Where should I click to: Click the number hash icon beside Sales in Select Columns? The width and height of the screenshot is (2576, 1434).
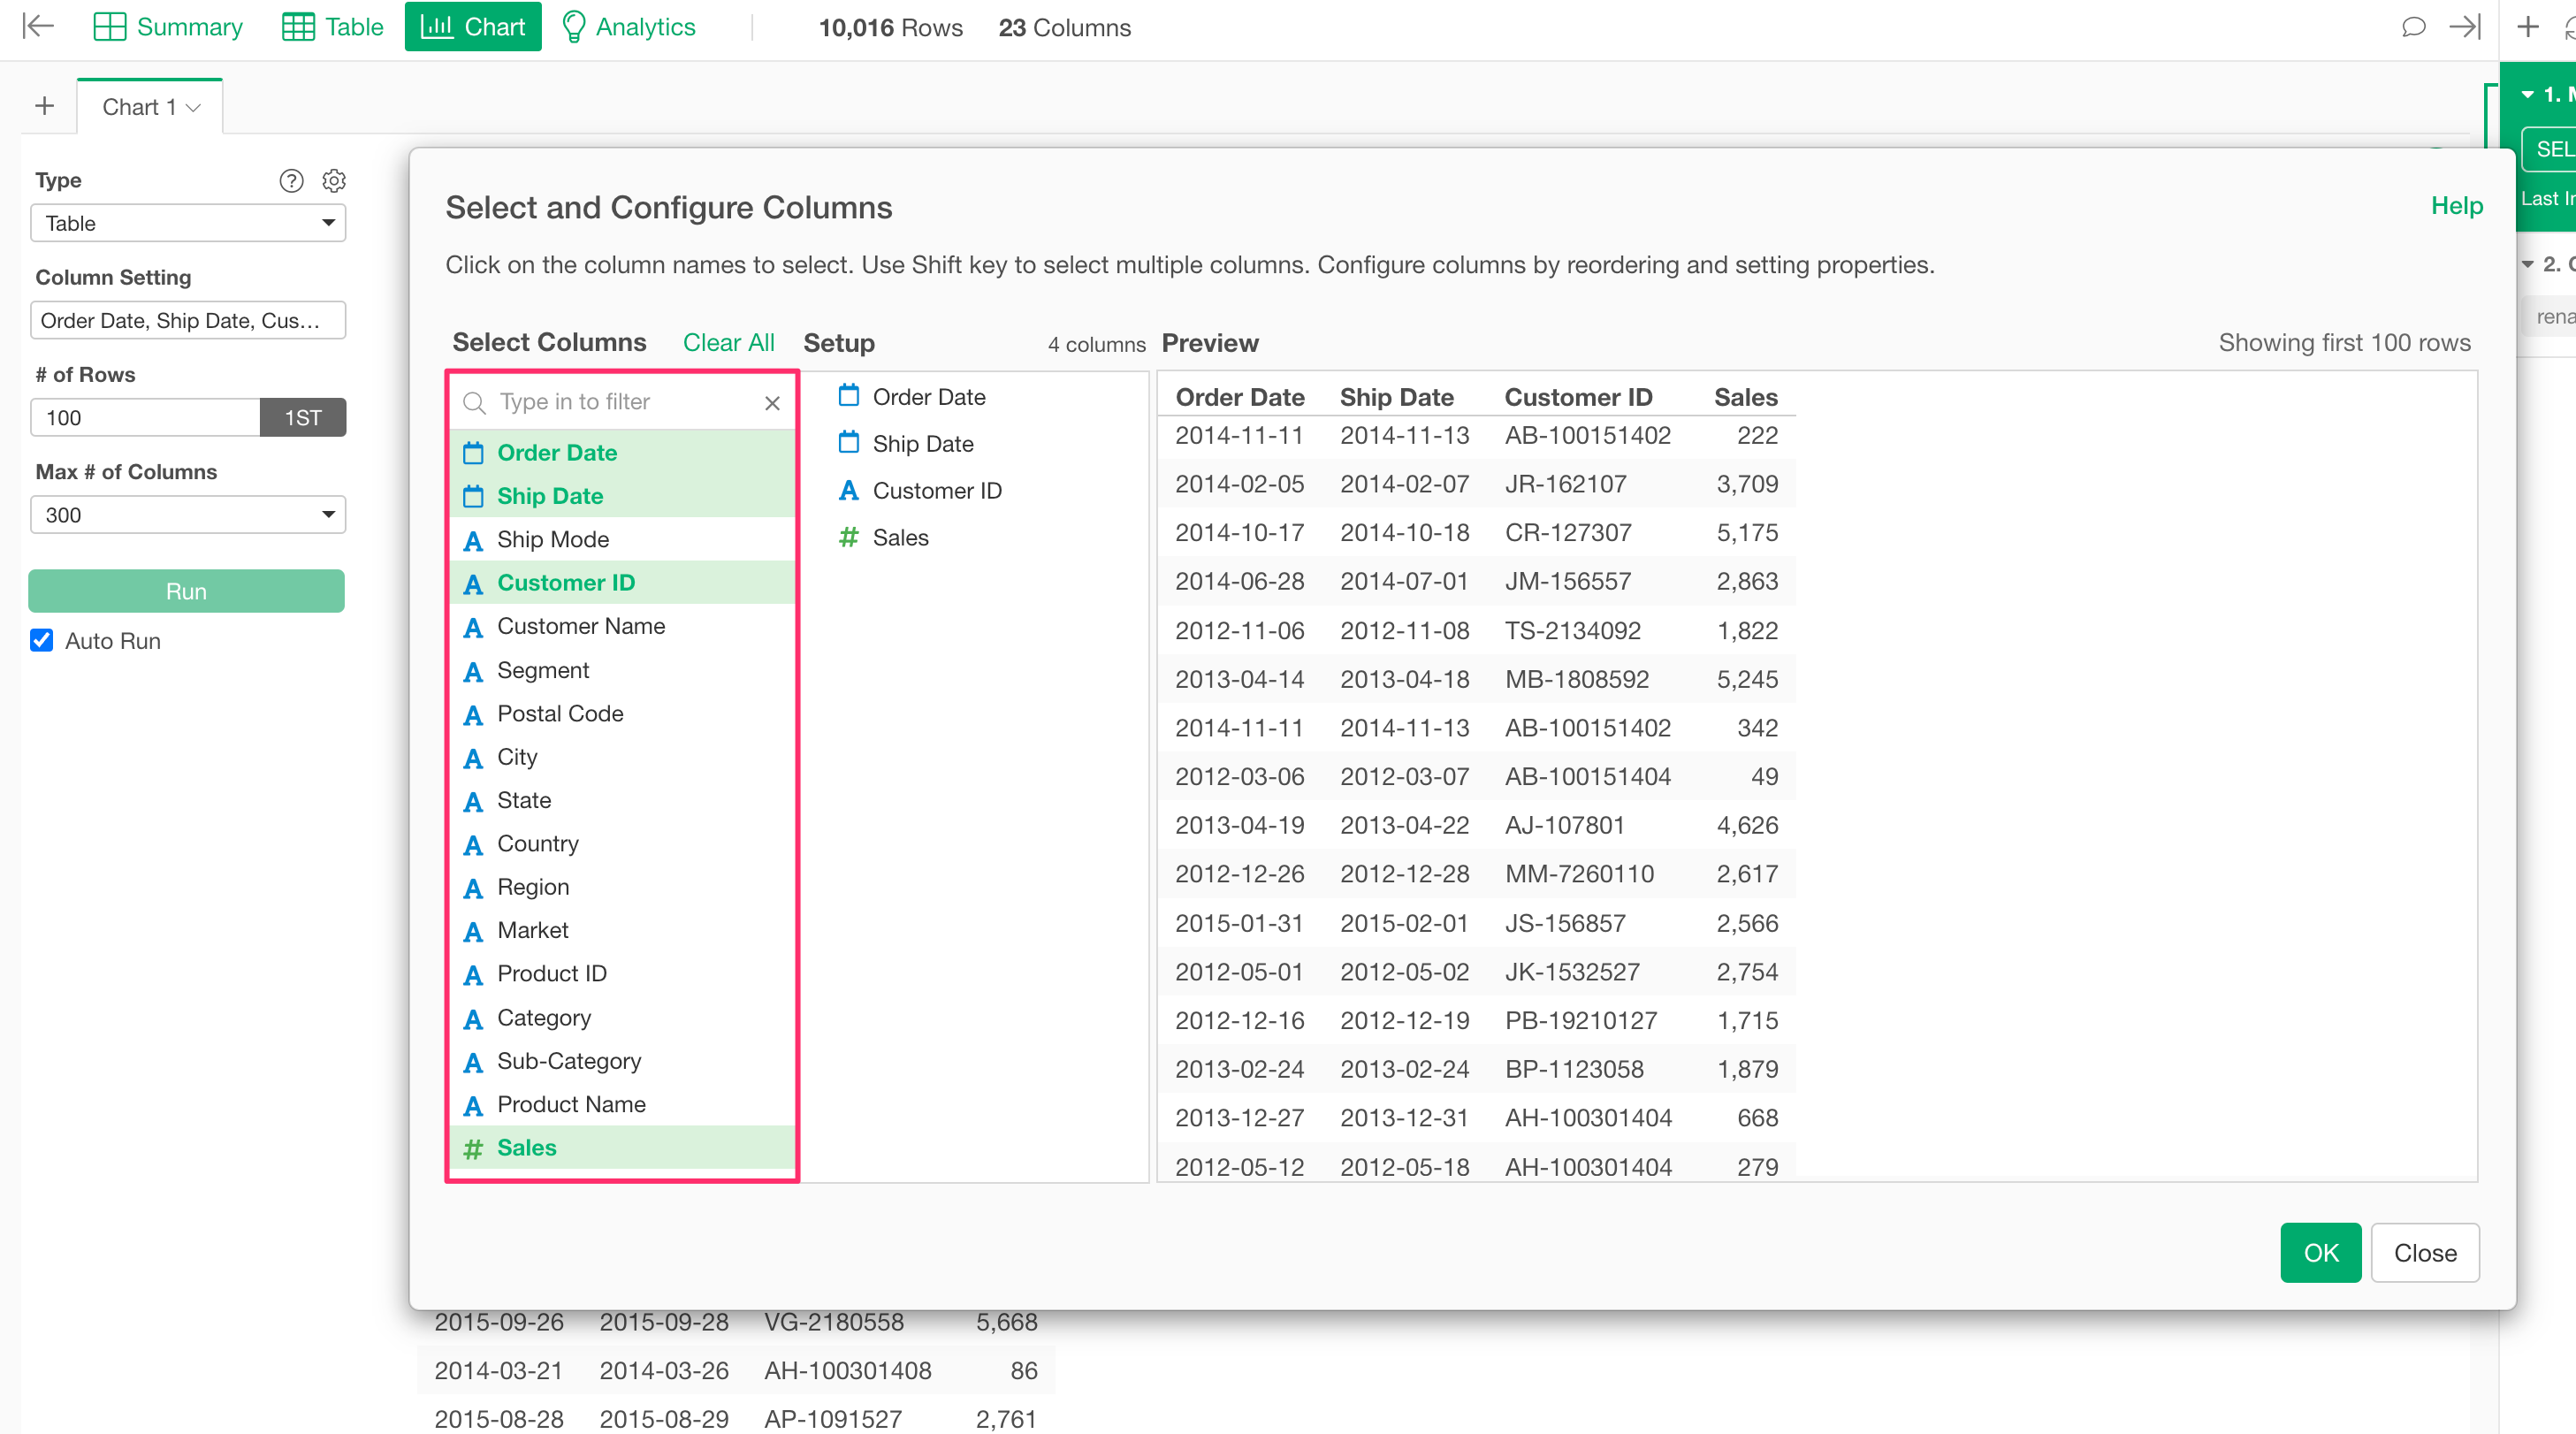[x=473, y=1148]
